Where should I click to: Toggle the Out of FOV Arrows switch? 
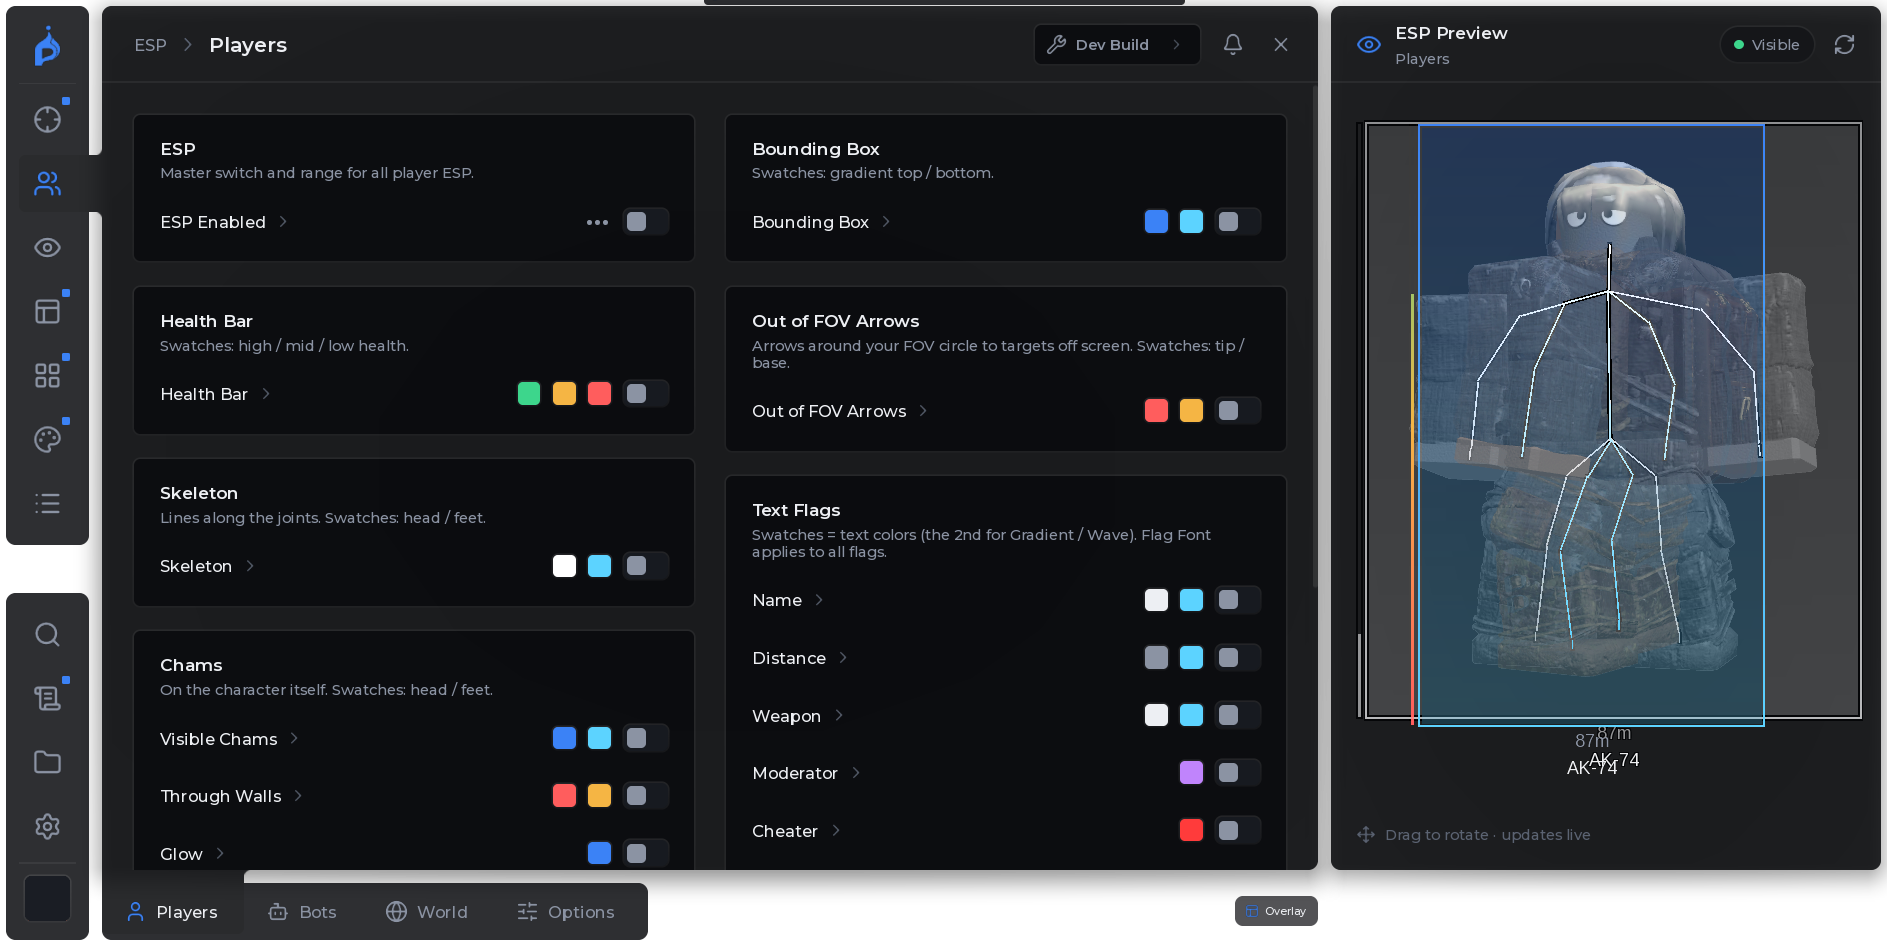(x=1237, y=411)
